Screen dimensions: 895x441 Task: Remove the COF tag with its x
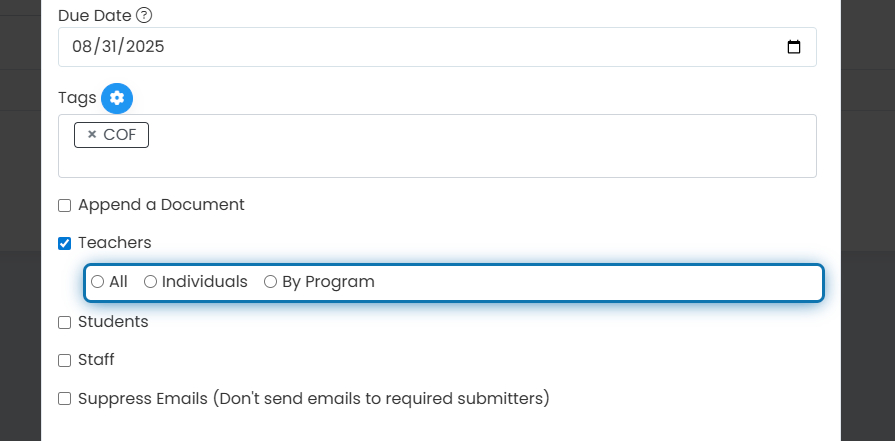click(92, 135)
